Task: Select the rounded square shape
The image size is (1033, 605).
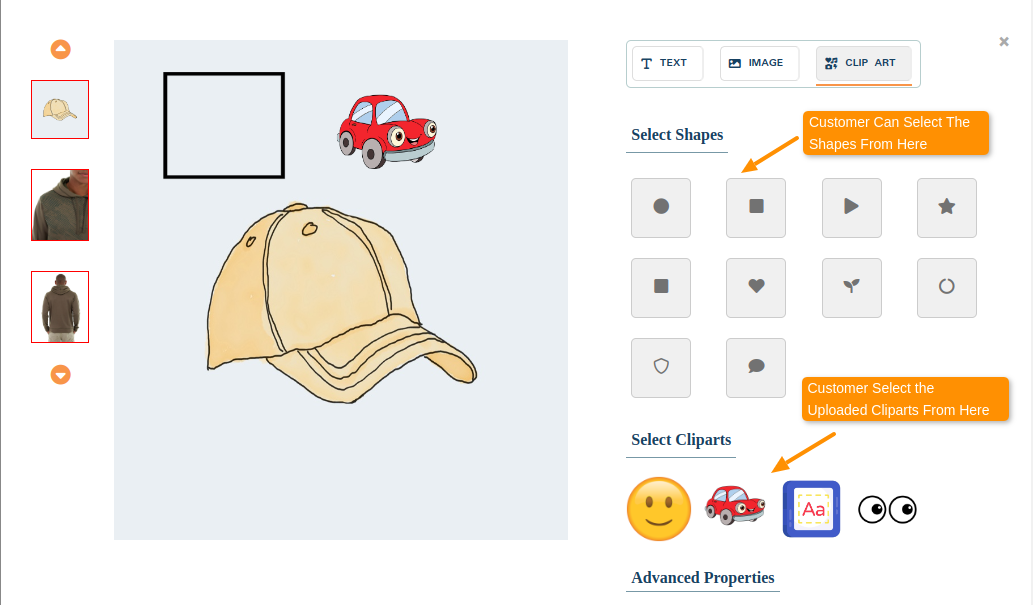Action: (x=660, y=288)
